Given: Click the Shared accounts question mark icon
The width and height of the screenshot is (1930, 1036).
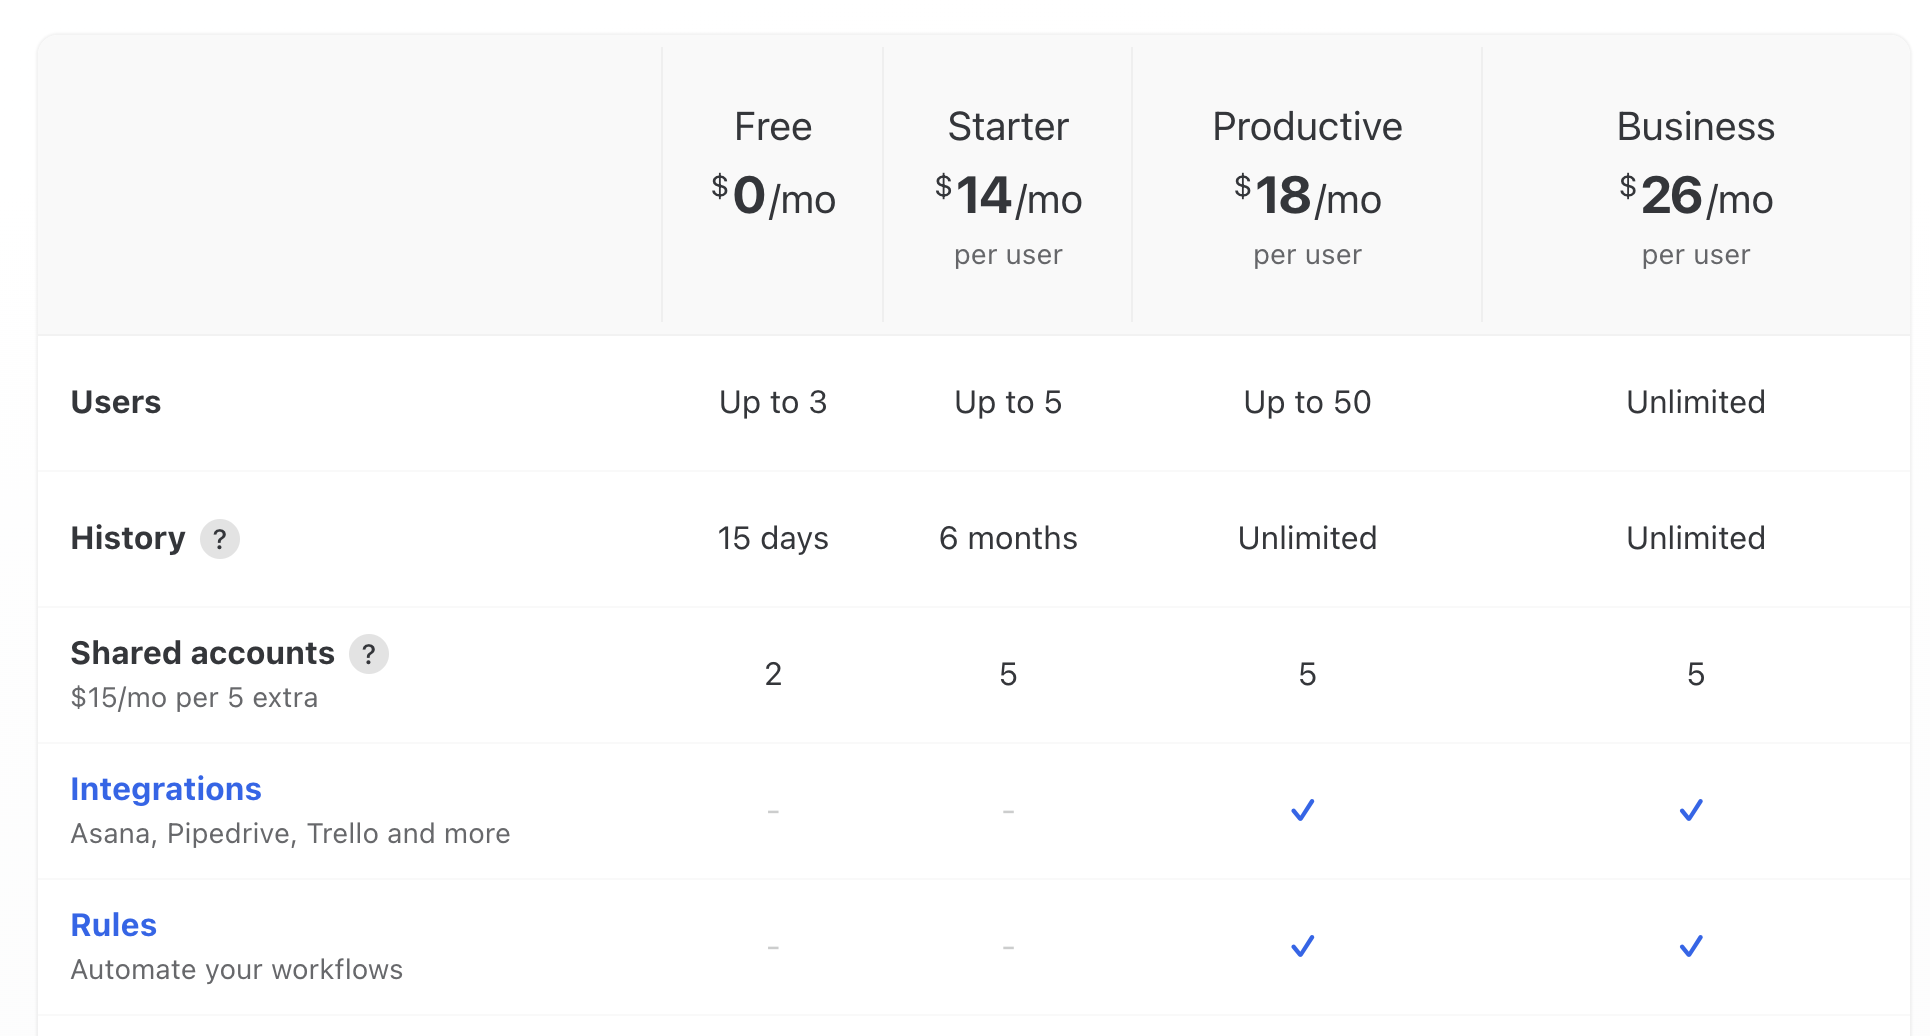Looking at the screenshot, I should coord(370,654).
